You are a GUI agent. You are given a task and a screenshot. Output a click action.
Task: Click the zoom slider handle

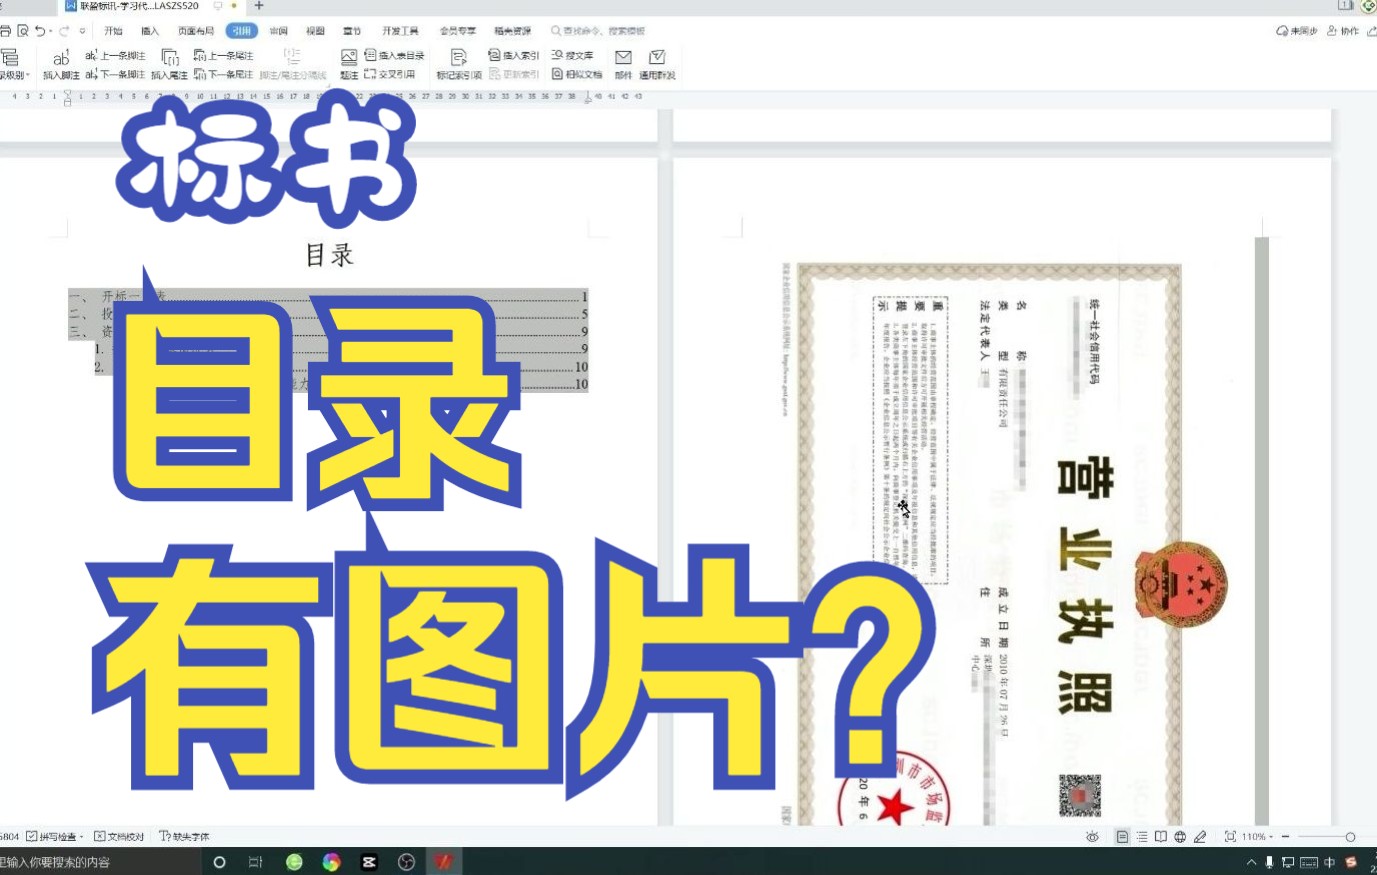tap(1350, 836)
